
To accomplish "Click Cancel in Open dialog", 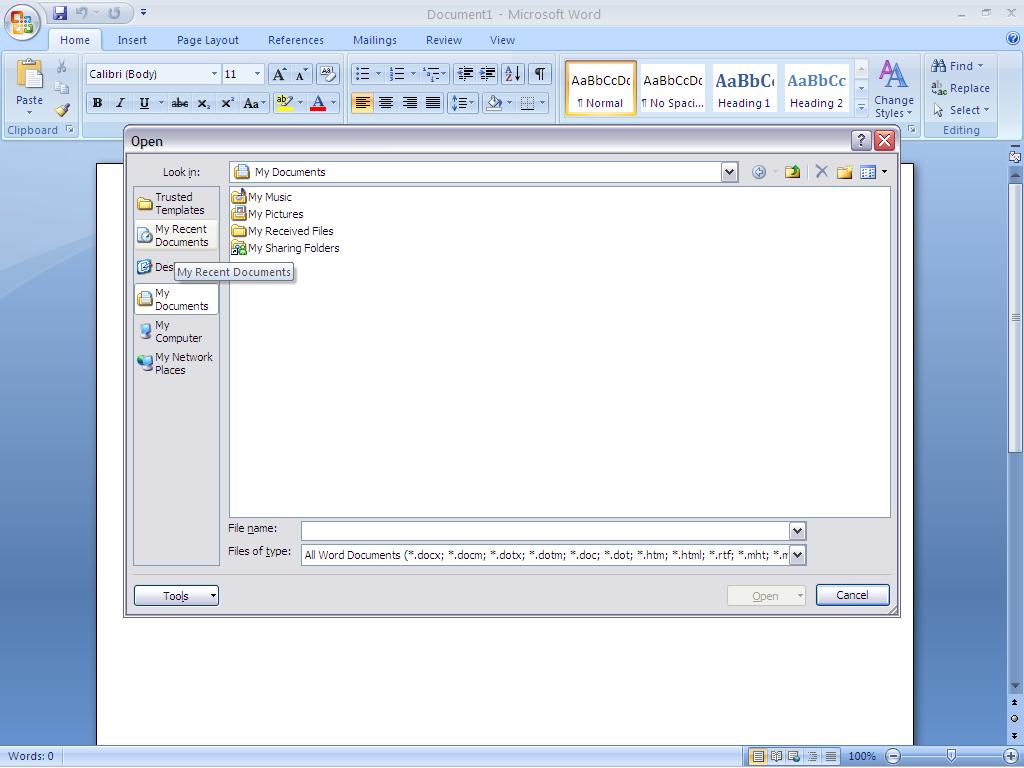I will click(x=852, y=595).
